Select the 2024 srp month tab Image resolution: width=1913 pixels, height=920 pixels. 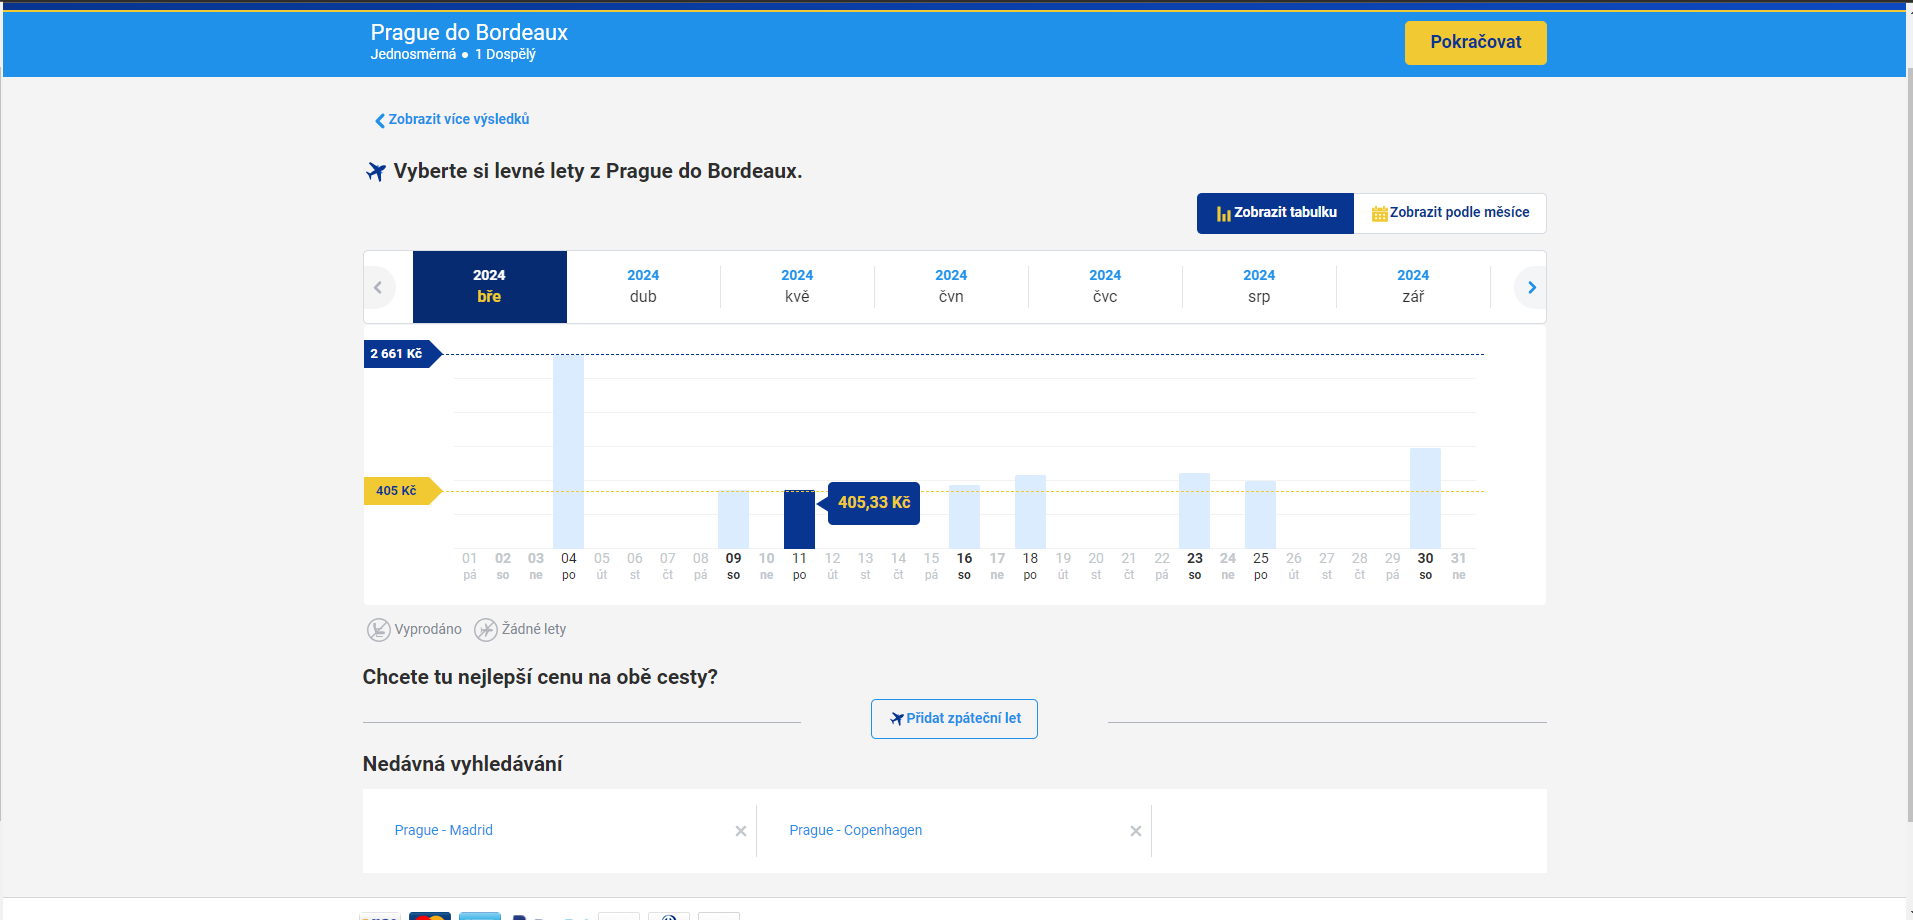(1259, 287)
